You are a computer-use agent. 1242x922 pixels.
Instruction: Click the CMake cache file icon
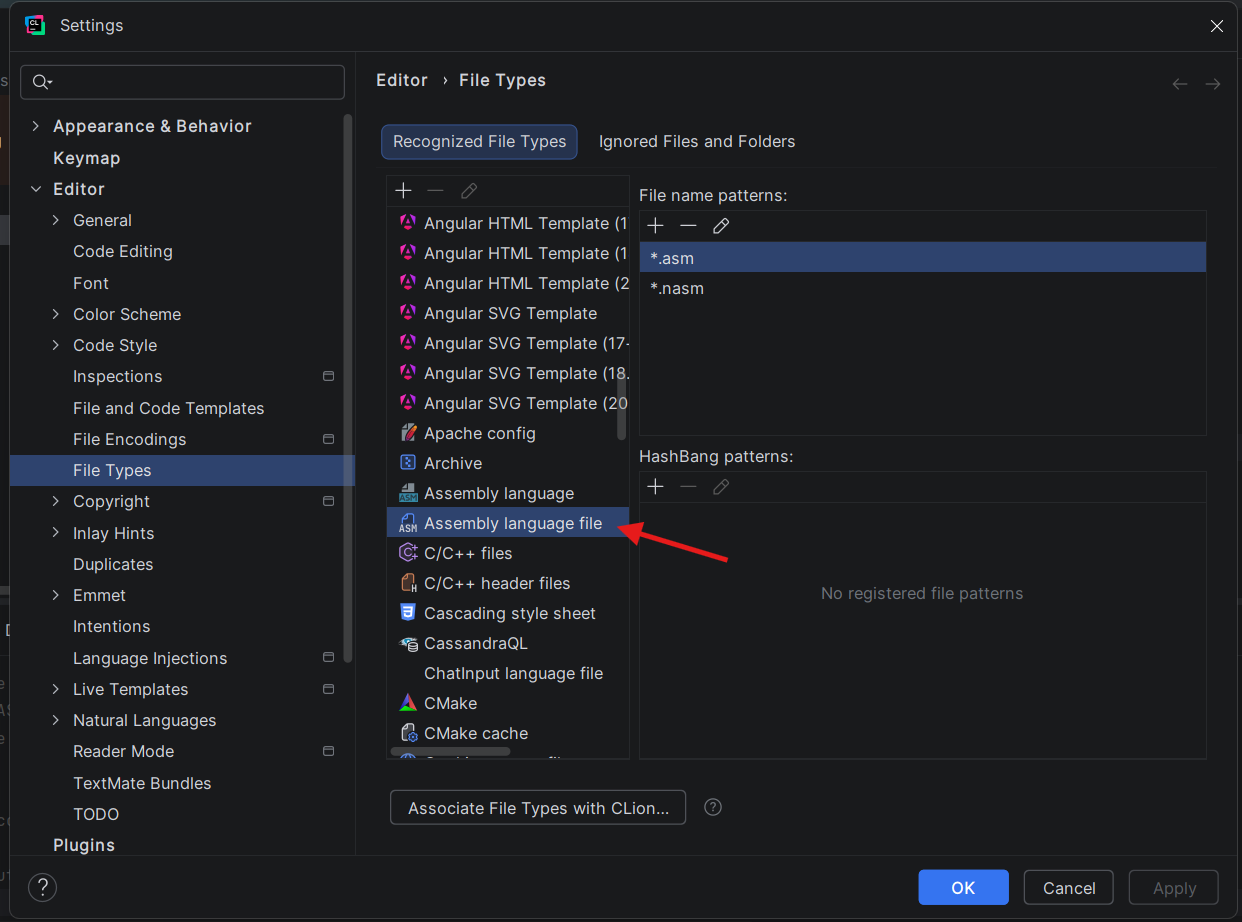coord(408,733)
